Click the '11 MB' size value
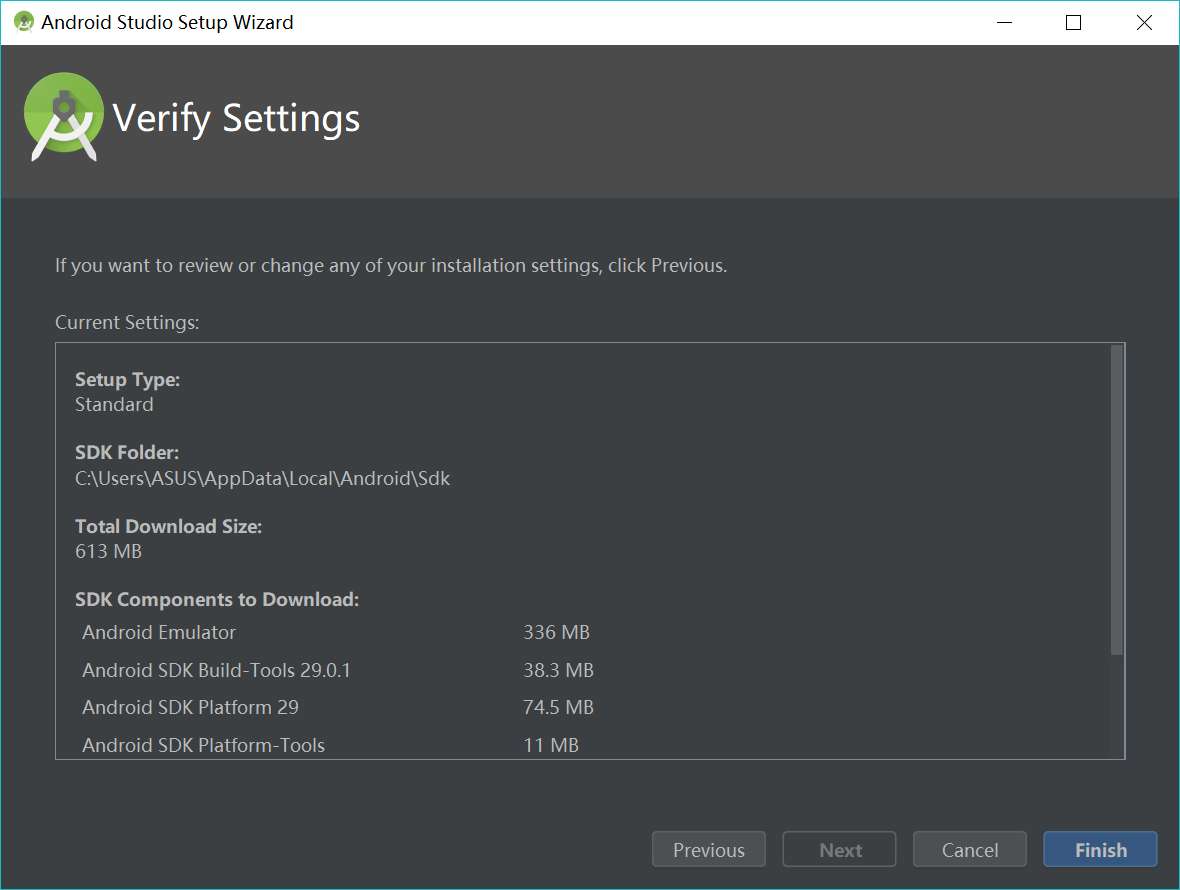This screenshot has width=1180, height=890. [x=551, y=745]
